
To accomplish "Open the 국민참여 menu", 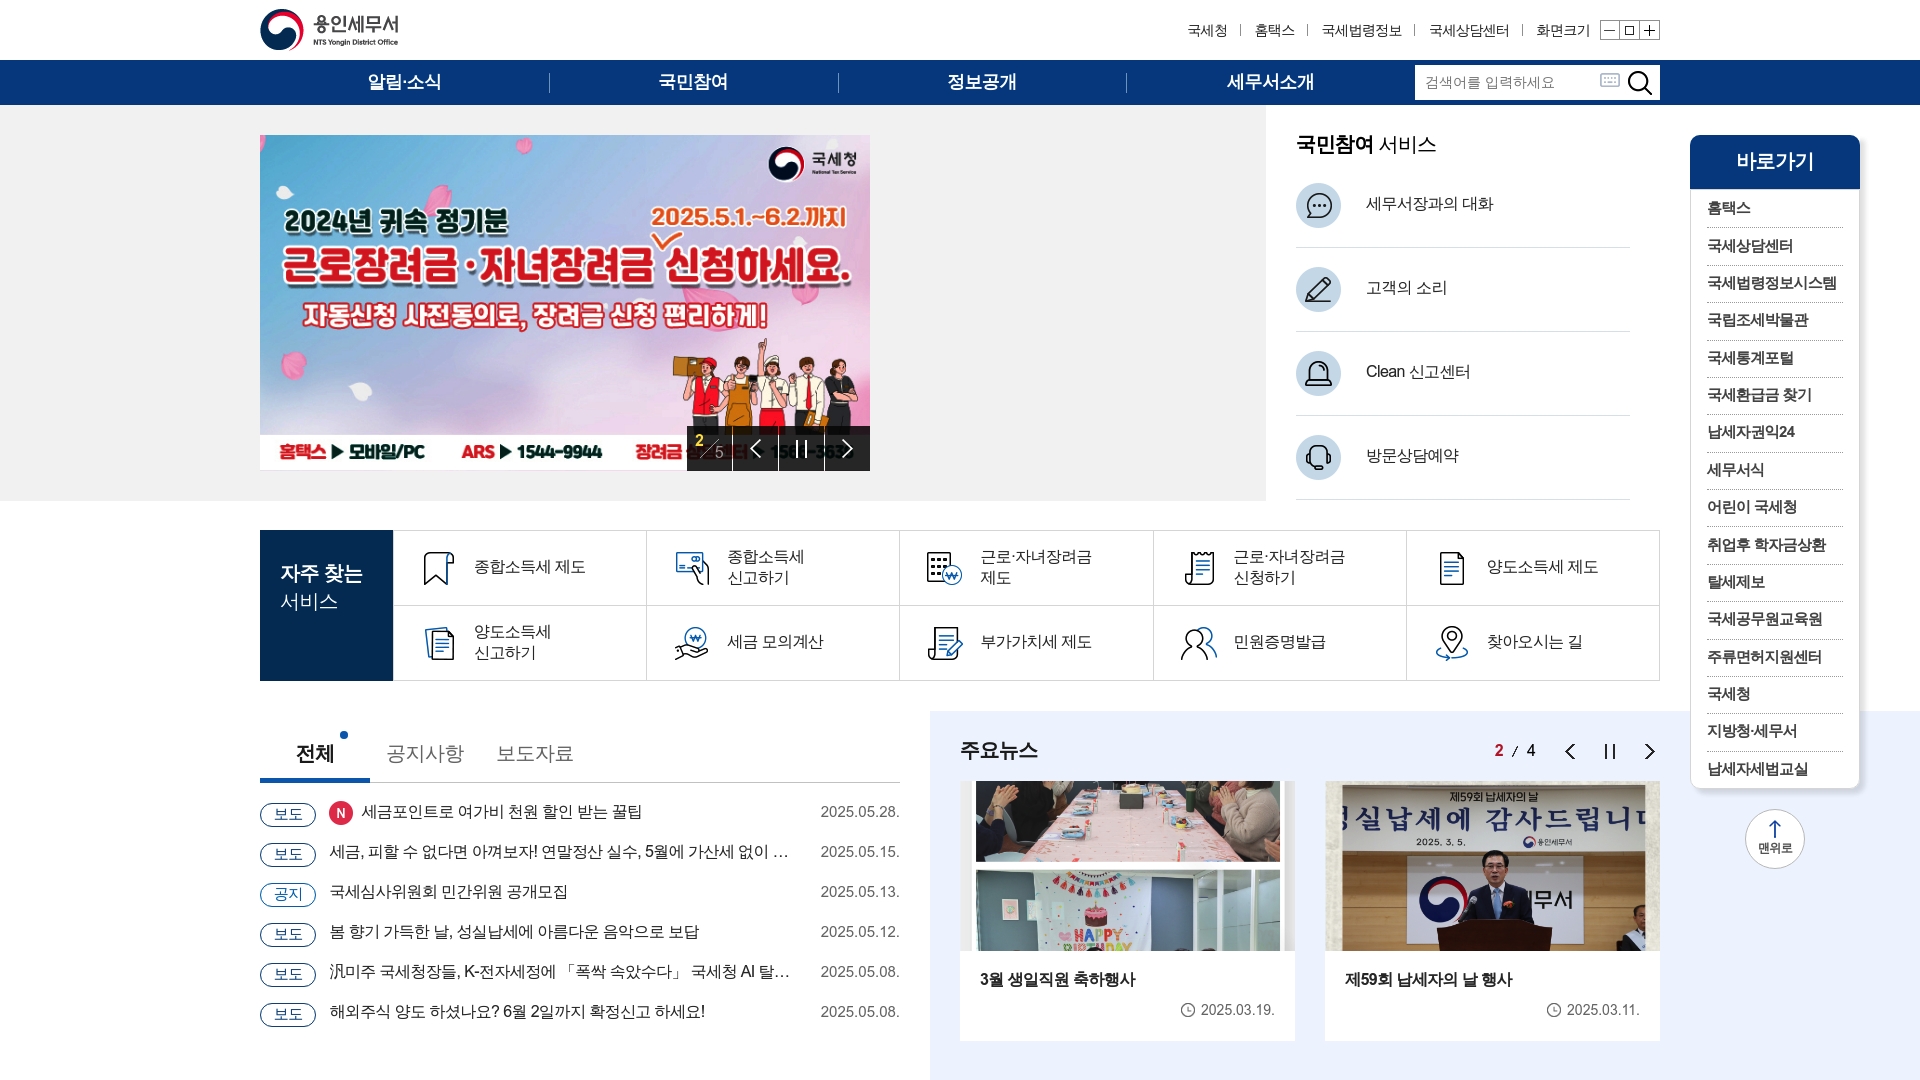I will (x=693, y=83).
